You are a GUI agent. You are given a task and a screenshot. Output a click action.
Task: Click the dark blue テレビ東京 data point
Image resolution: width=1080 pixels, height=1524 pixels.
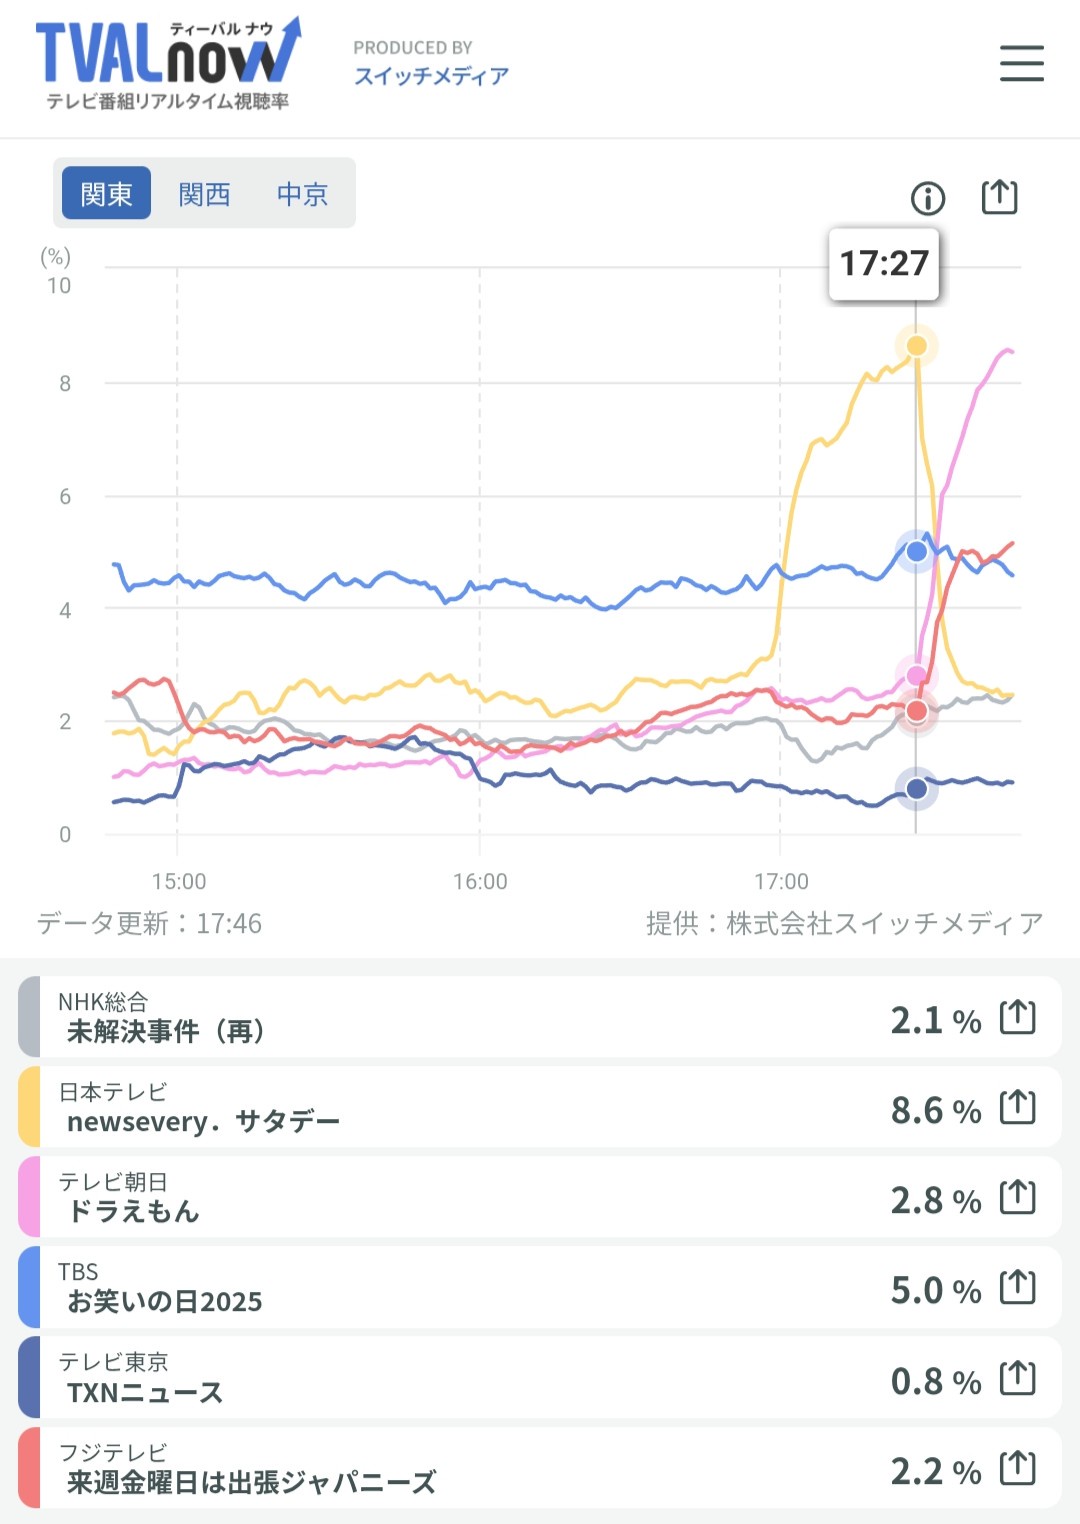pos(916,789)
